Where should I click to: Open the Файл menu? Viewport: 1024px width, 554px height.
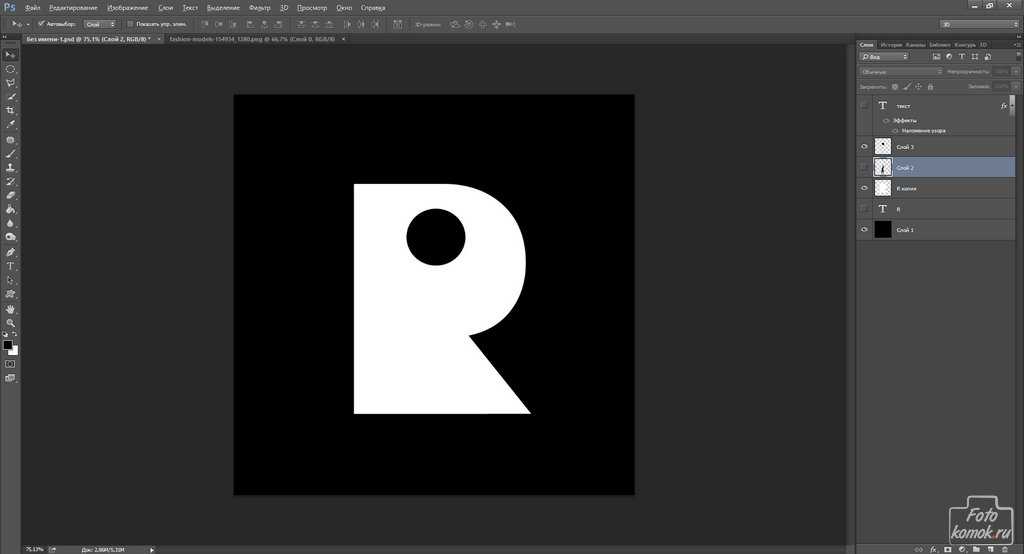tap(33, 8)
